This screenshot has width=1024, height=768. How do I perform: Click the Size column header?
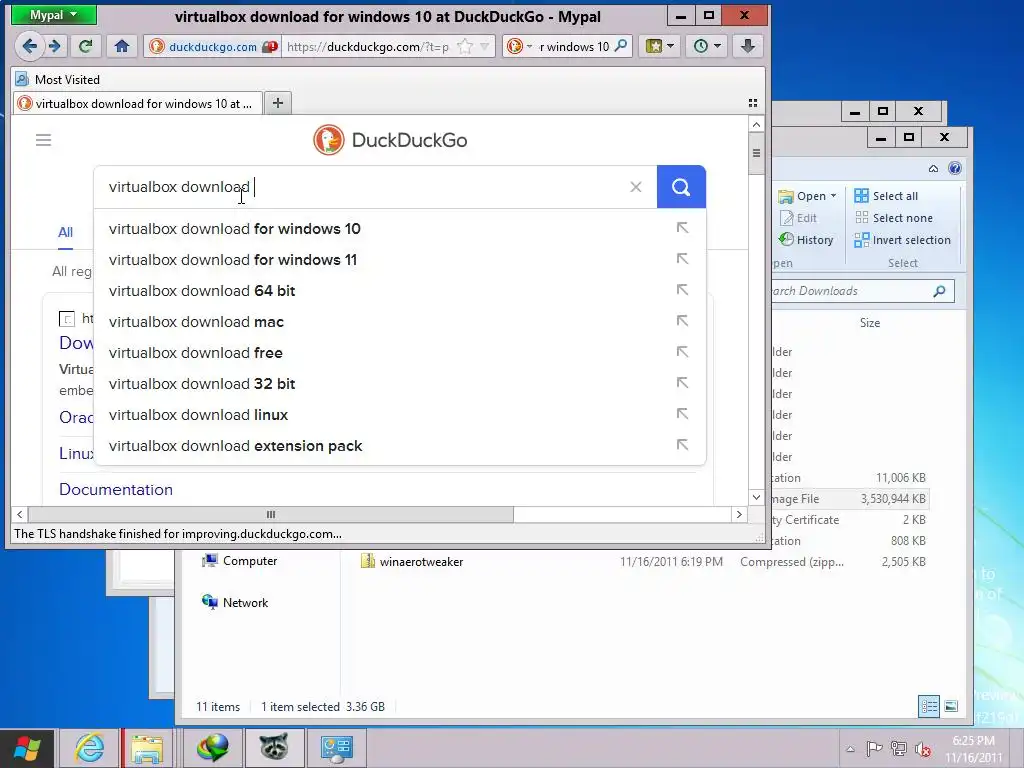(869, 323)
